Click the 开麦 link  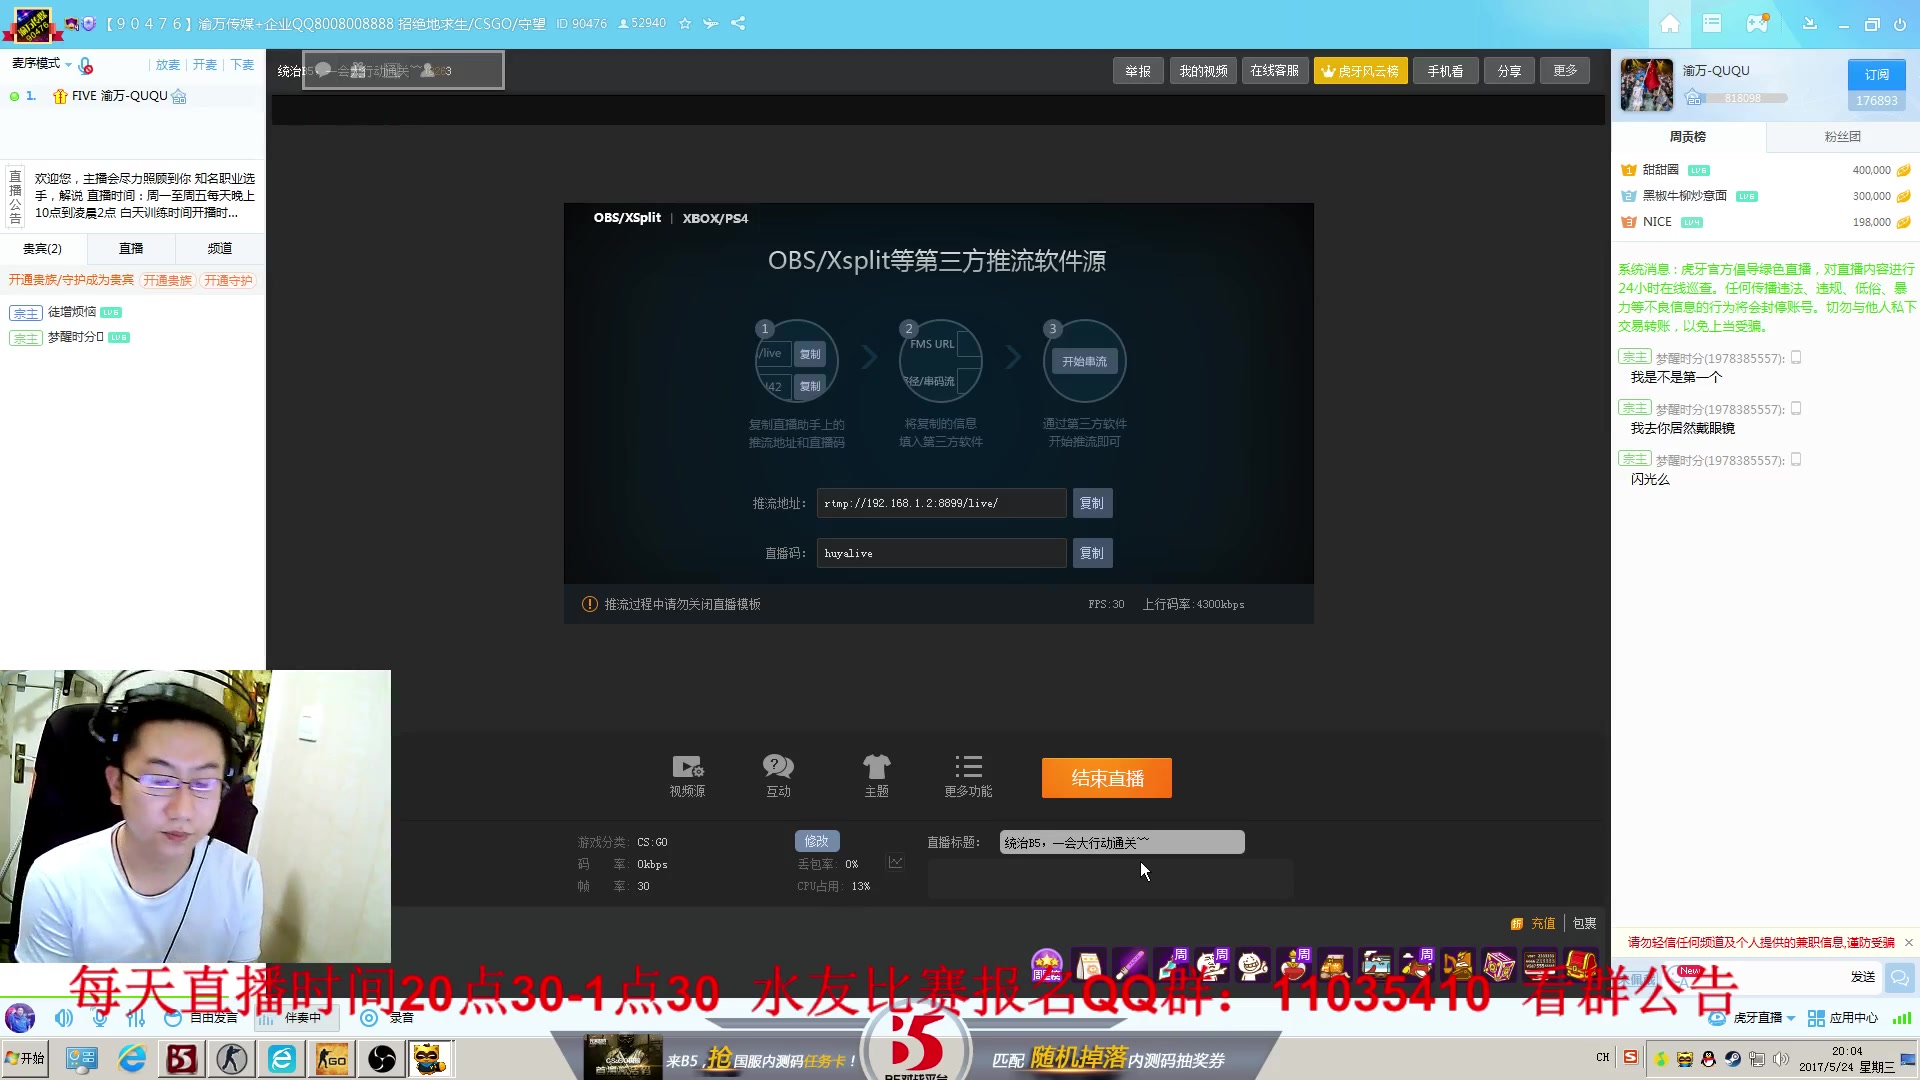coord(205,65)
